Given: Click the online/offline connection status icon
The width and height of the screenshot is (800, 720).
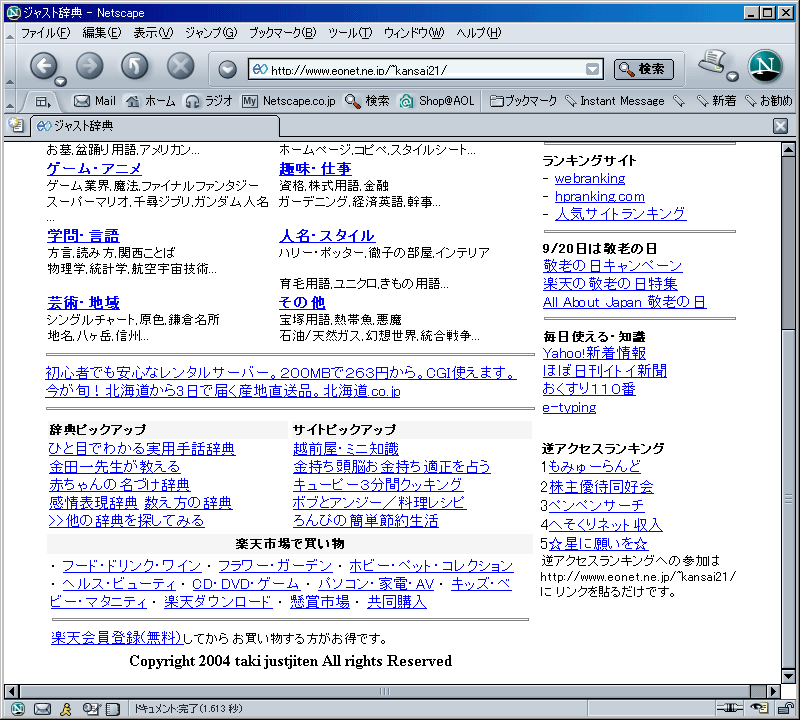Looking at the screenshot, I should [729, 708].
